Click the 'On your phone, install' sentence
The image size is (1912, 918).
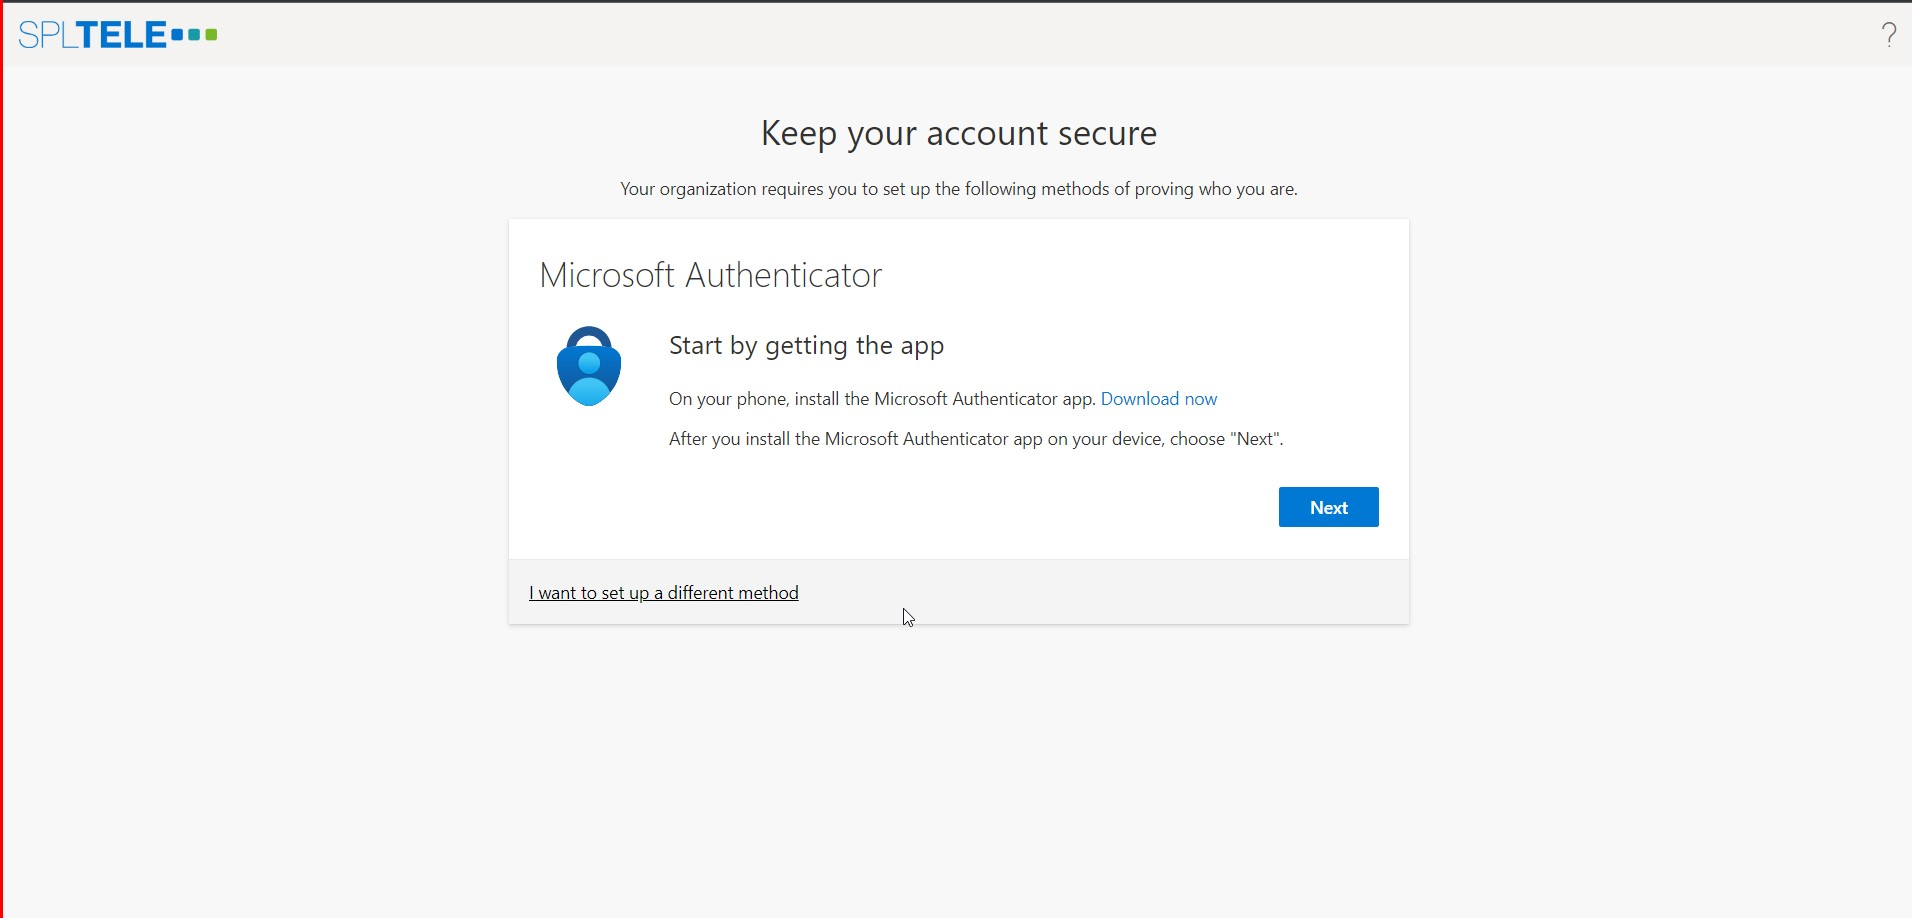[x=882, y=399]
